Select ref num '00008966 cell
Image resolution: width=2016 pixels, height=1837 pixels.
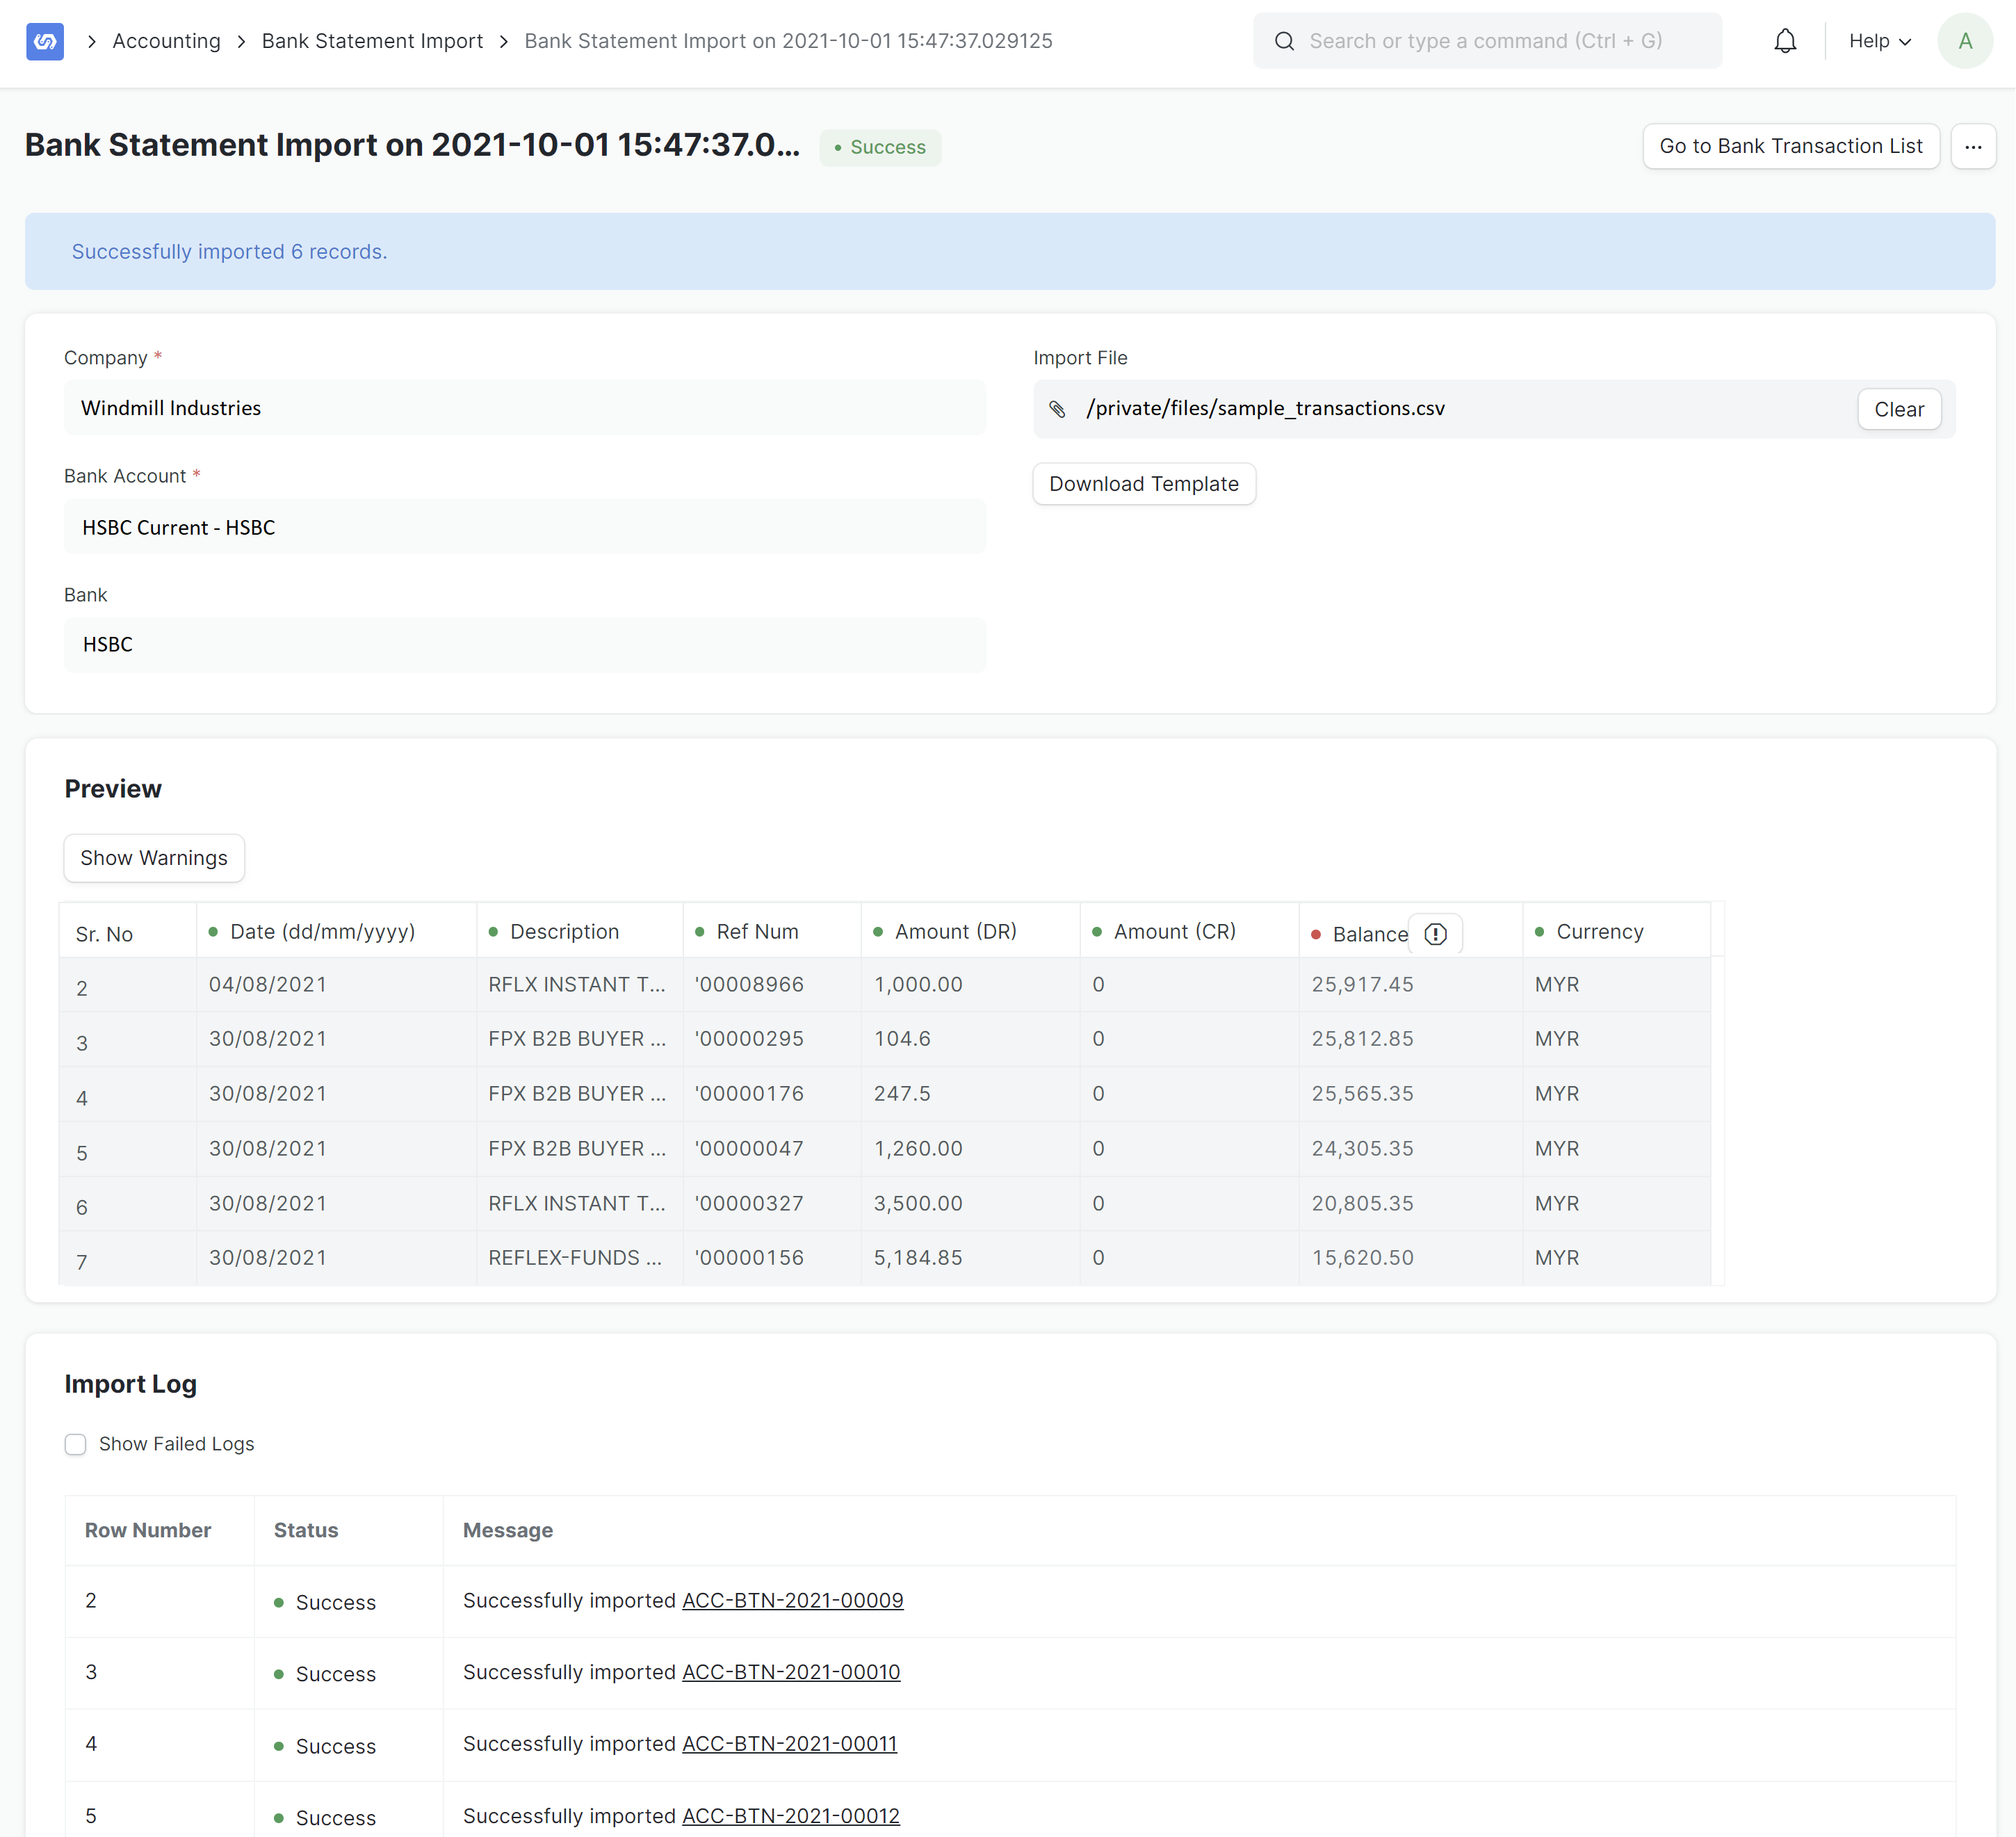coord(771,985)
